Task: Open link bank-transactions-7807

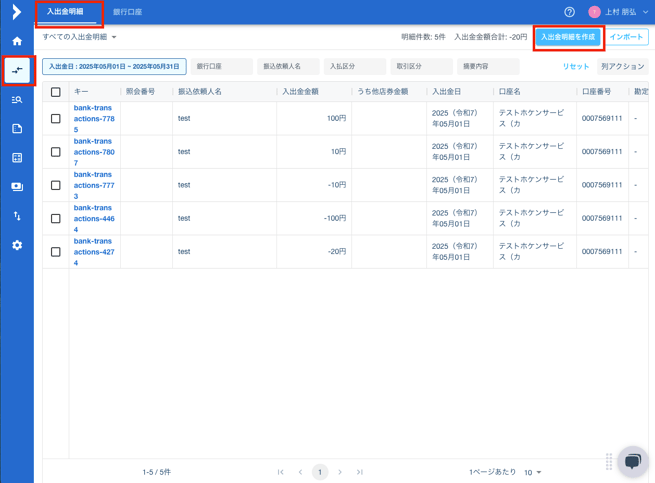Action: pyautogui.click(x=94, y=152)
